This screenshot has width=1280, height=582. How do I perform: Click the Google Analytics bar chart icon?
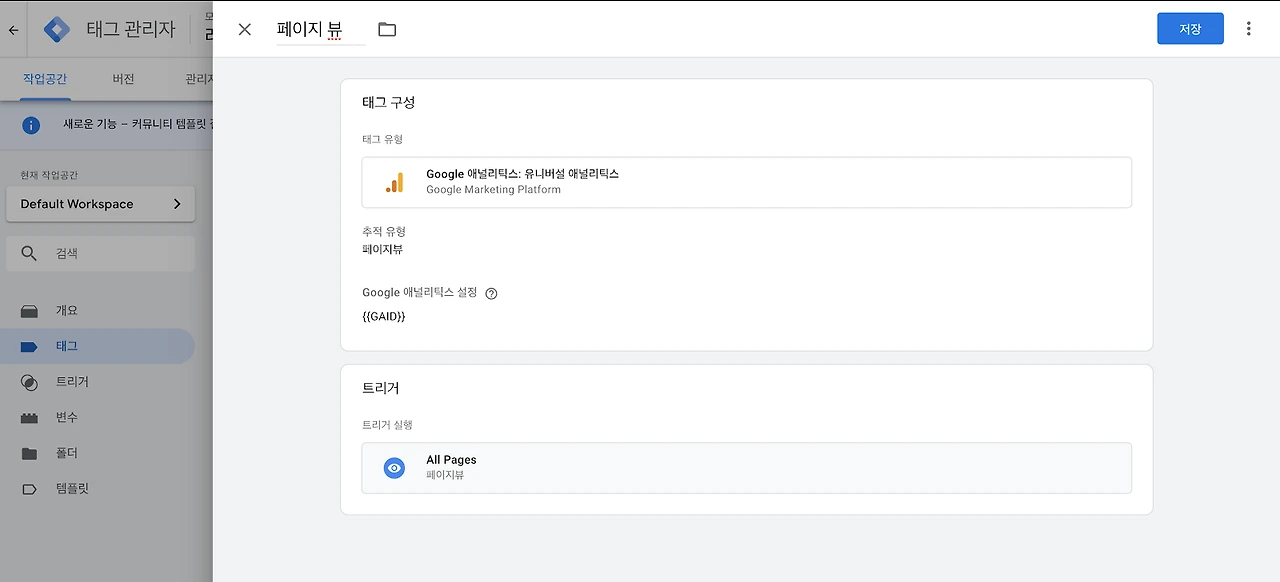(x=395, y=182)
